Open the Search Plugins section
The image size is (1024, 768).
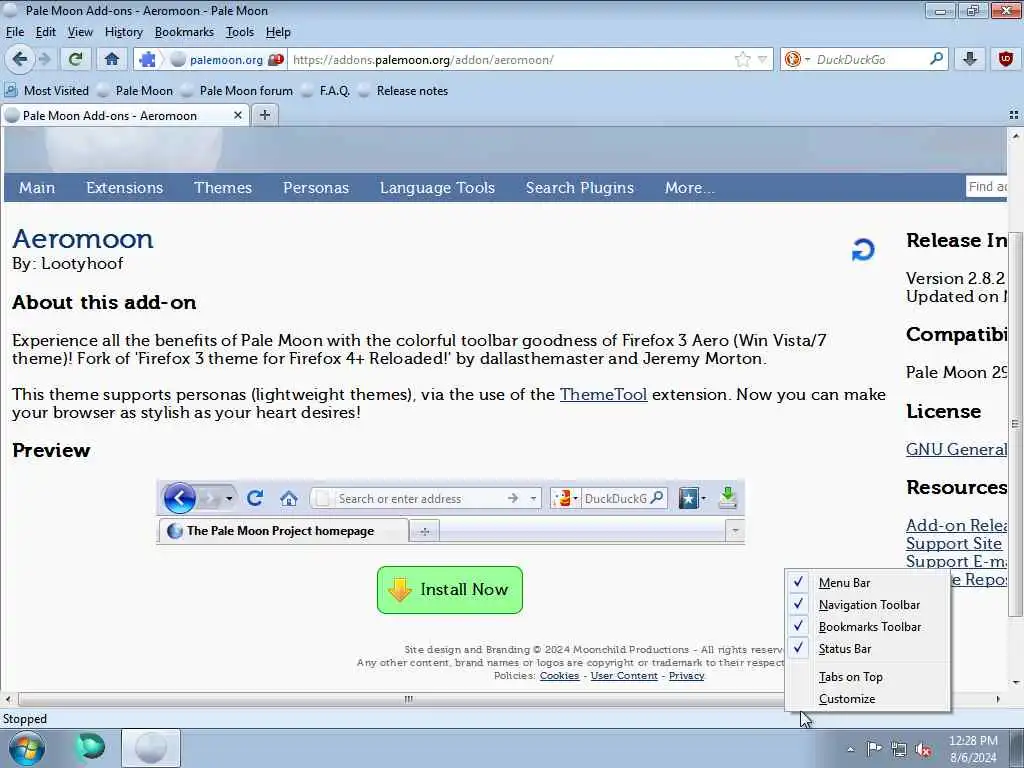580,187
